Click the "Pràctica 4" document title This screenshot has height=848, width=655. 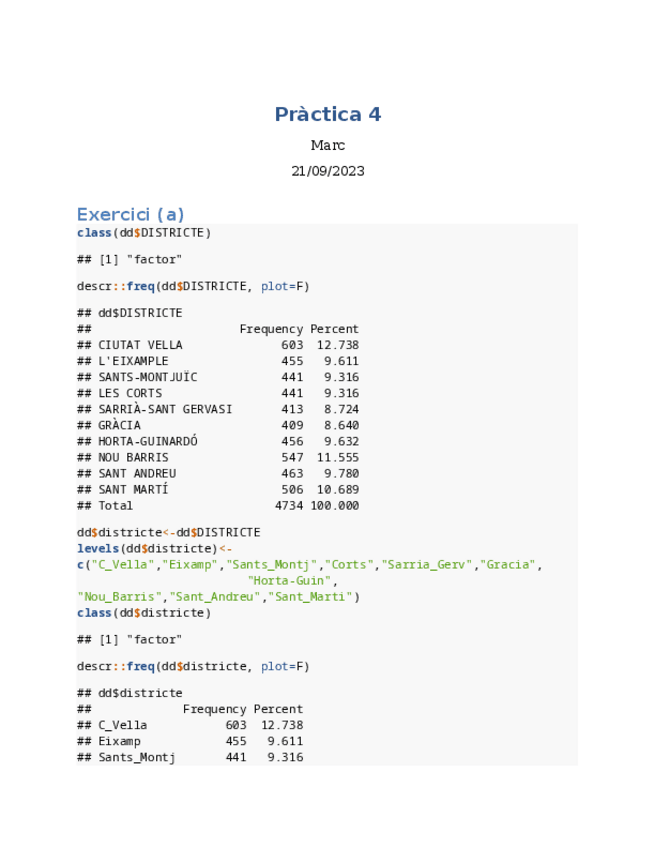tap(327, 115)
